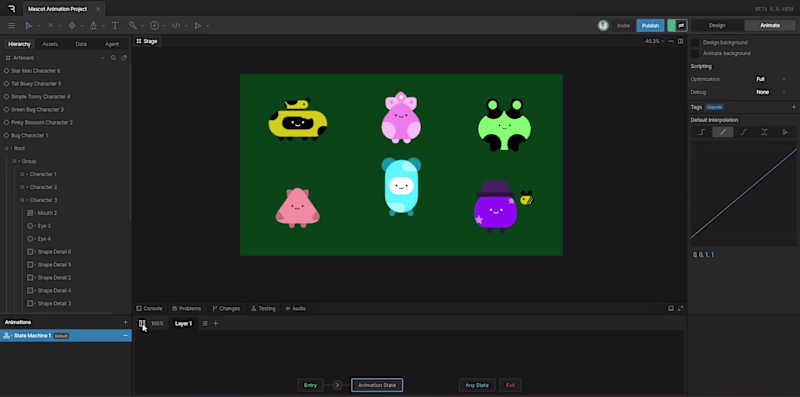The width and height of the screenshot is (800, 397).
Task: Pick the diamond shape tool
Action: pyautogui.click(x=72, y=26)
